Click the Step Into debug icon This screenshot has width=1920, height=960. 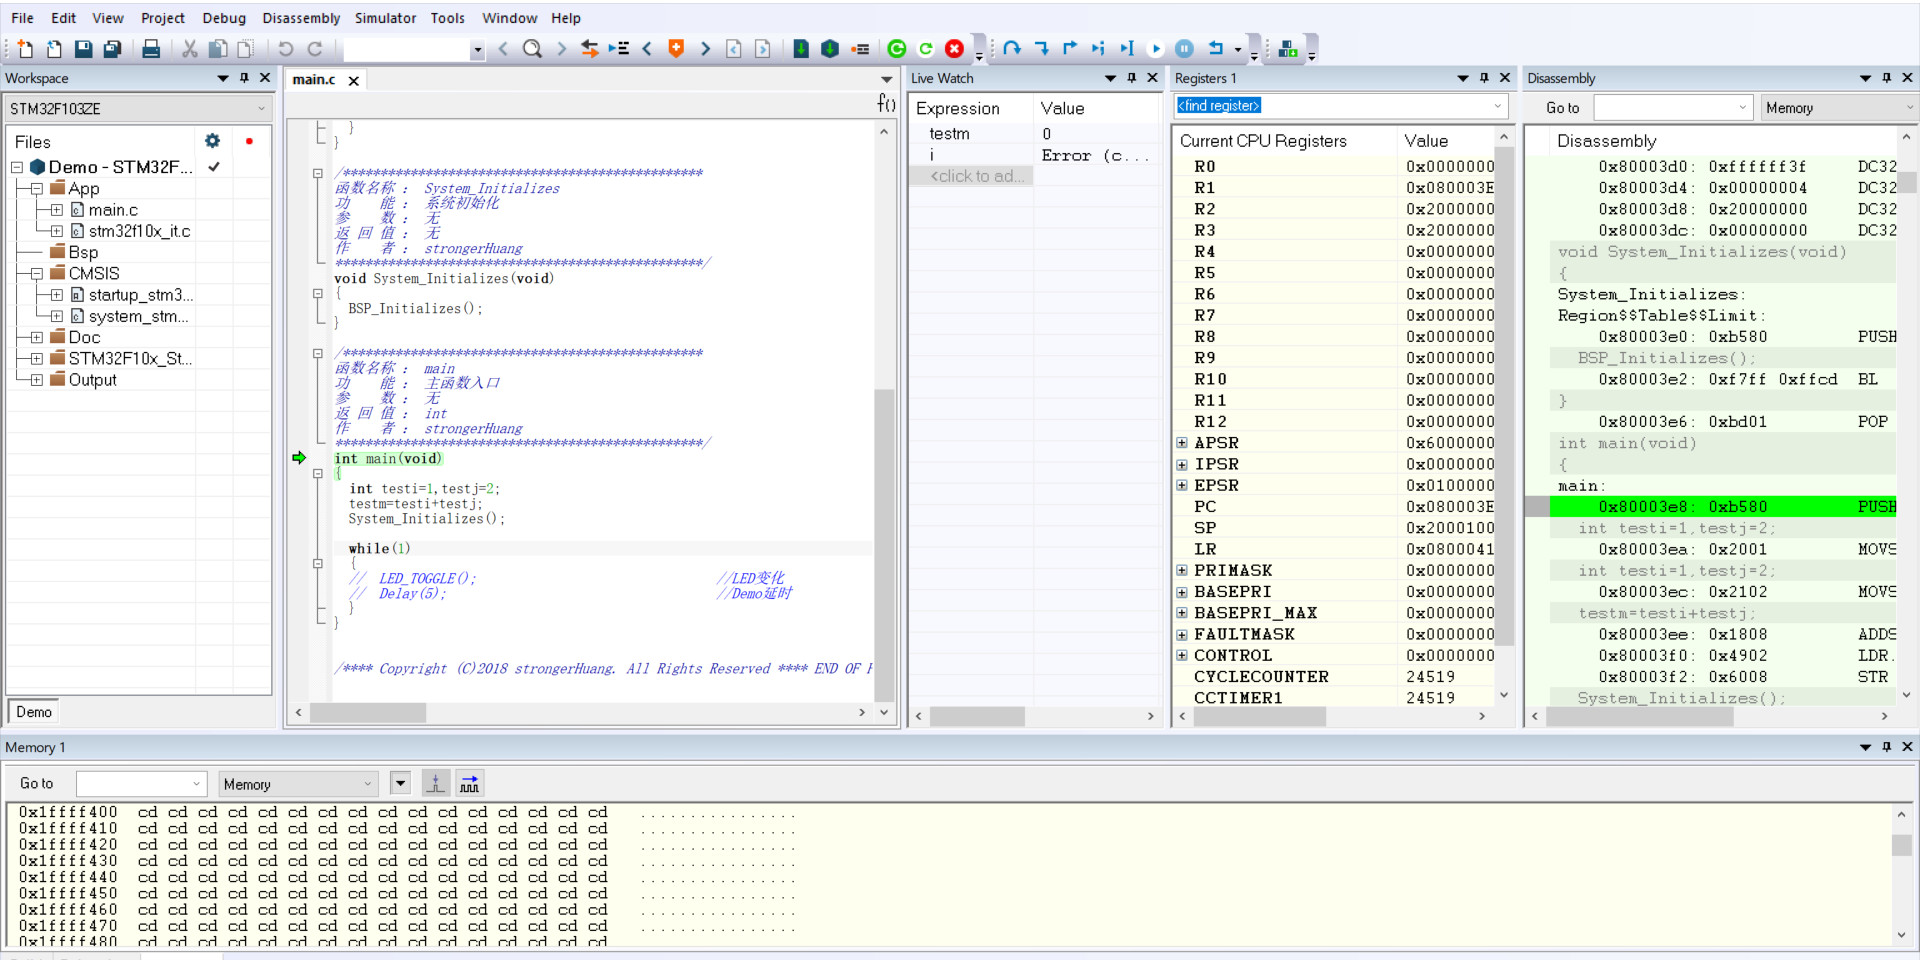click(x=1041, y=48)
